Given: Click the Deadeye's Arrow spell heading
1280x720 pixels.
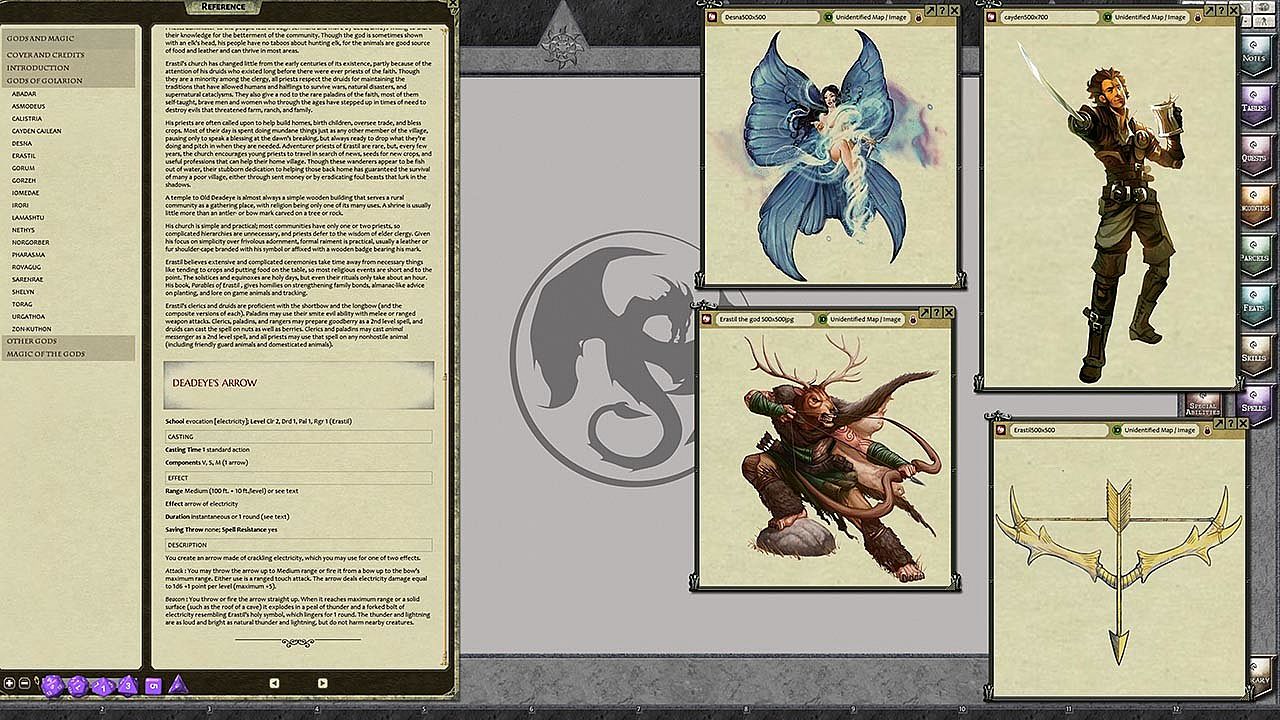Looking at the screenshot, I should 214,383.
